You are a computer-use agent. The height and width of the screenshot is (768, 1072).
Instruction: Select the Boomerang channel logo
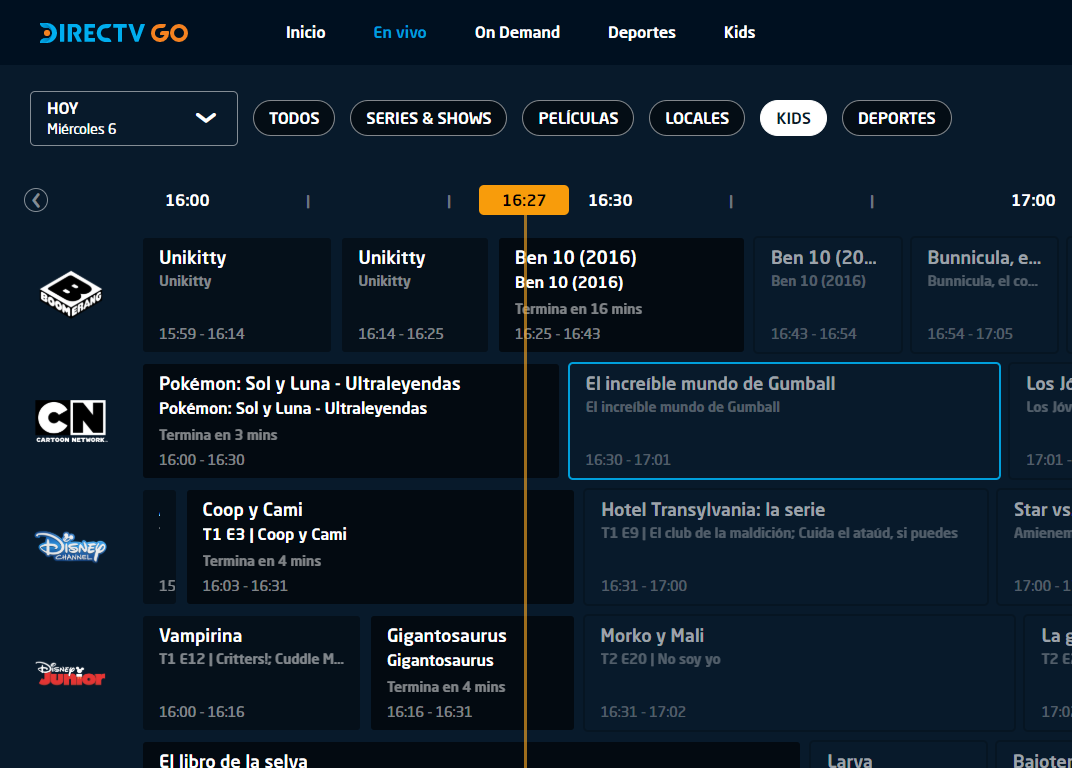71,294
